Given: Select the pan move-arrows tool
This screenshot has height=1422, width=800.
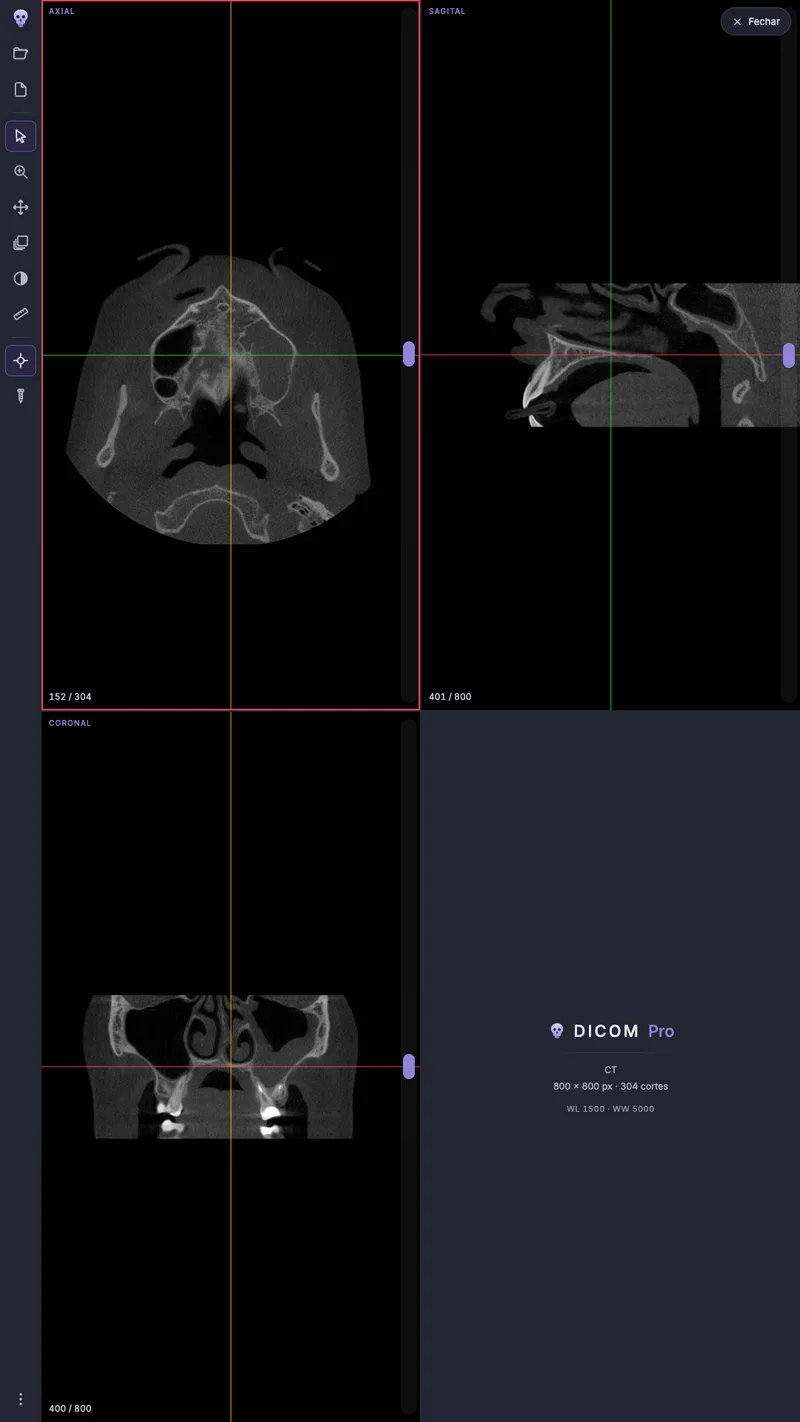Looking at the screenshot, I should (x=20, y=207).
